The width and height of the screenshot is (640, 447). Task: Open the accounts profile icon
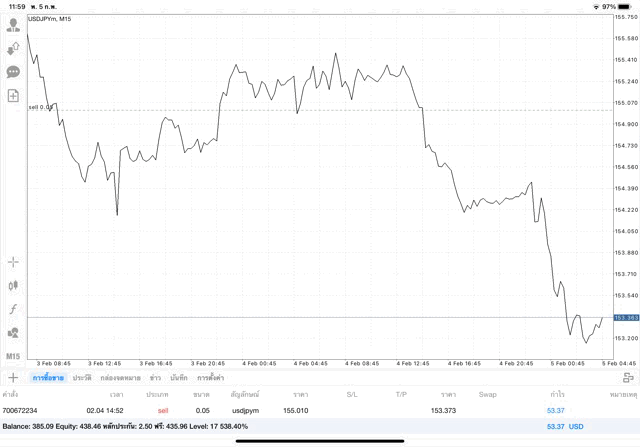pyautogui.click(x=13, y=25)
